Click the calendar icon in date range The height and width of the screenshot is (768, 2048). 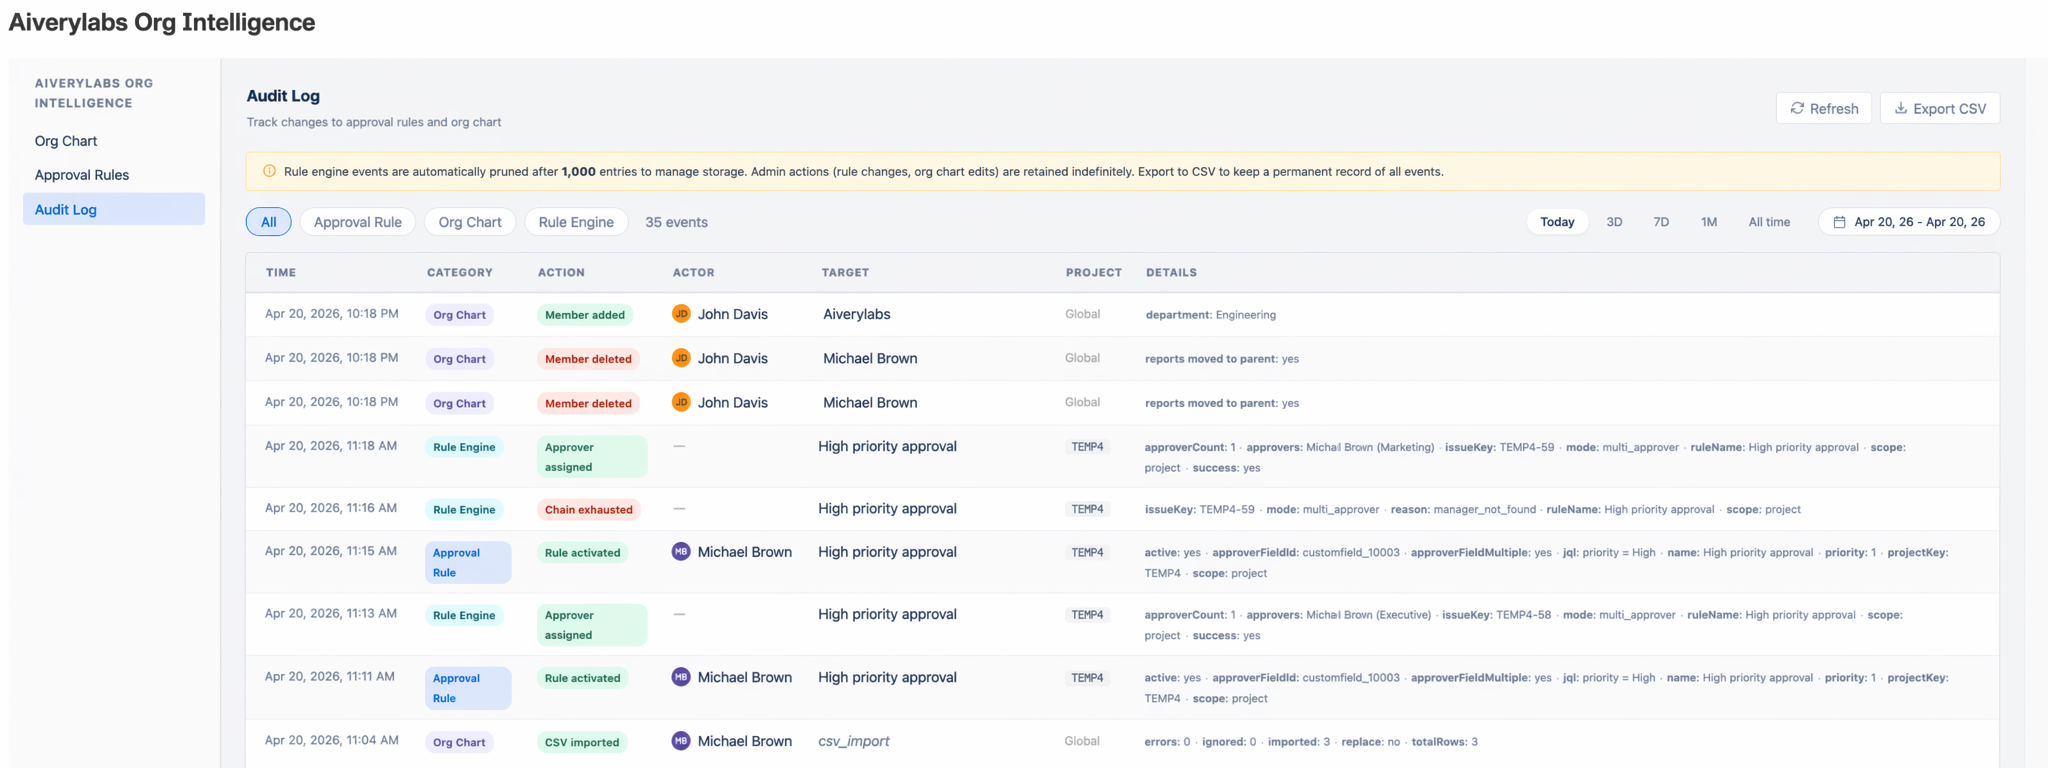(x=1839, y=222)
